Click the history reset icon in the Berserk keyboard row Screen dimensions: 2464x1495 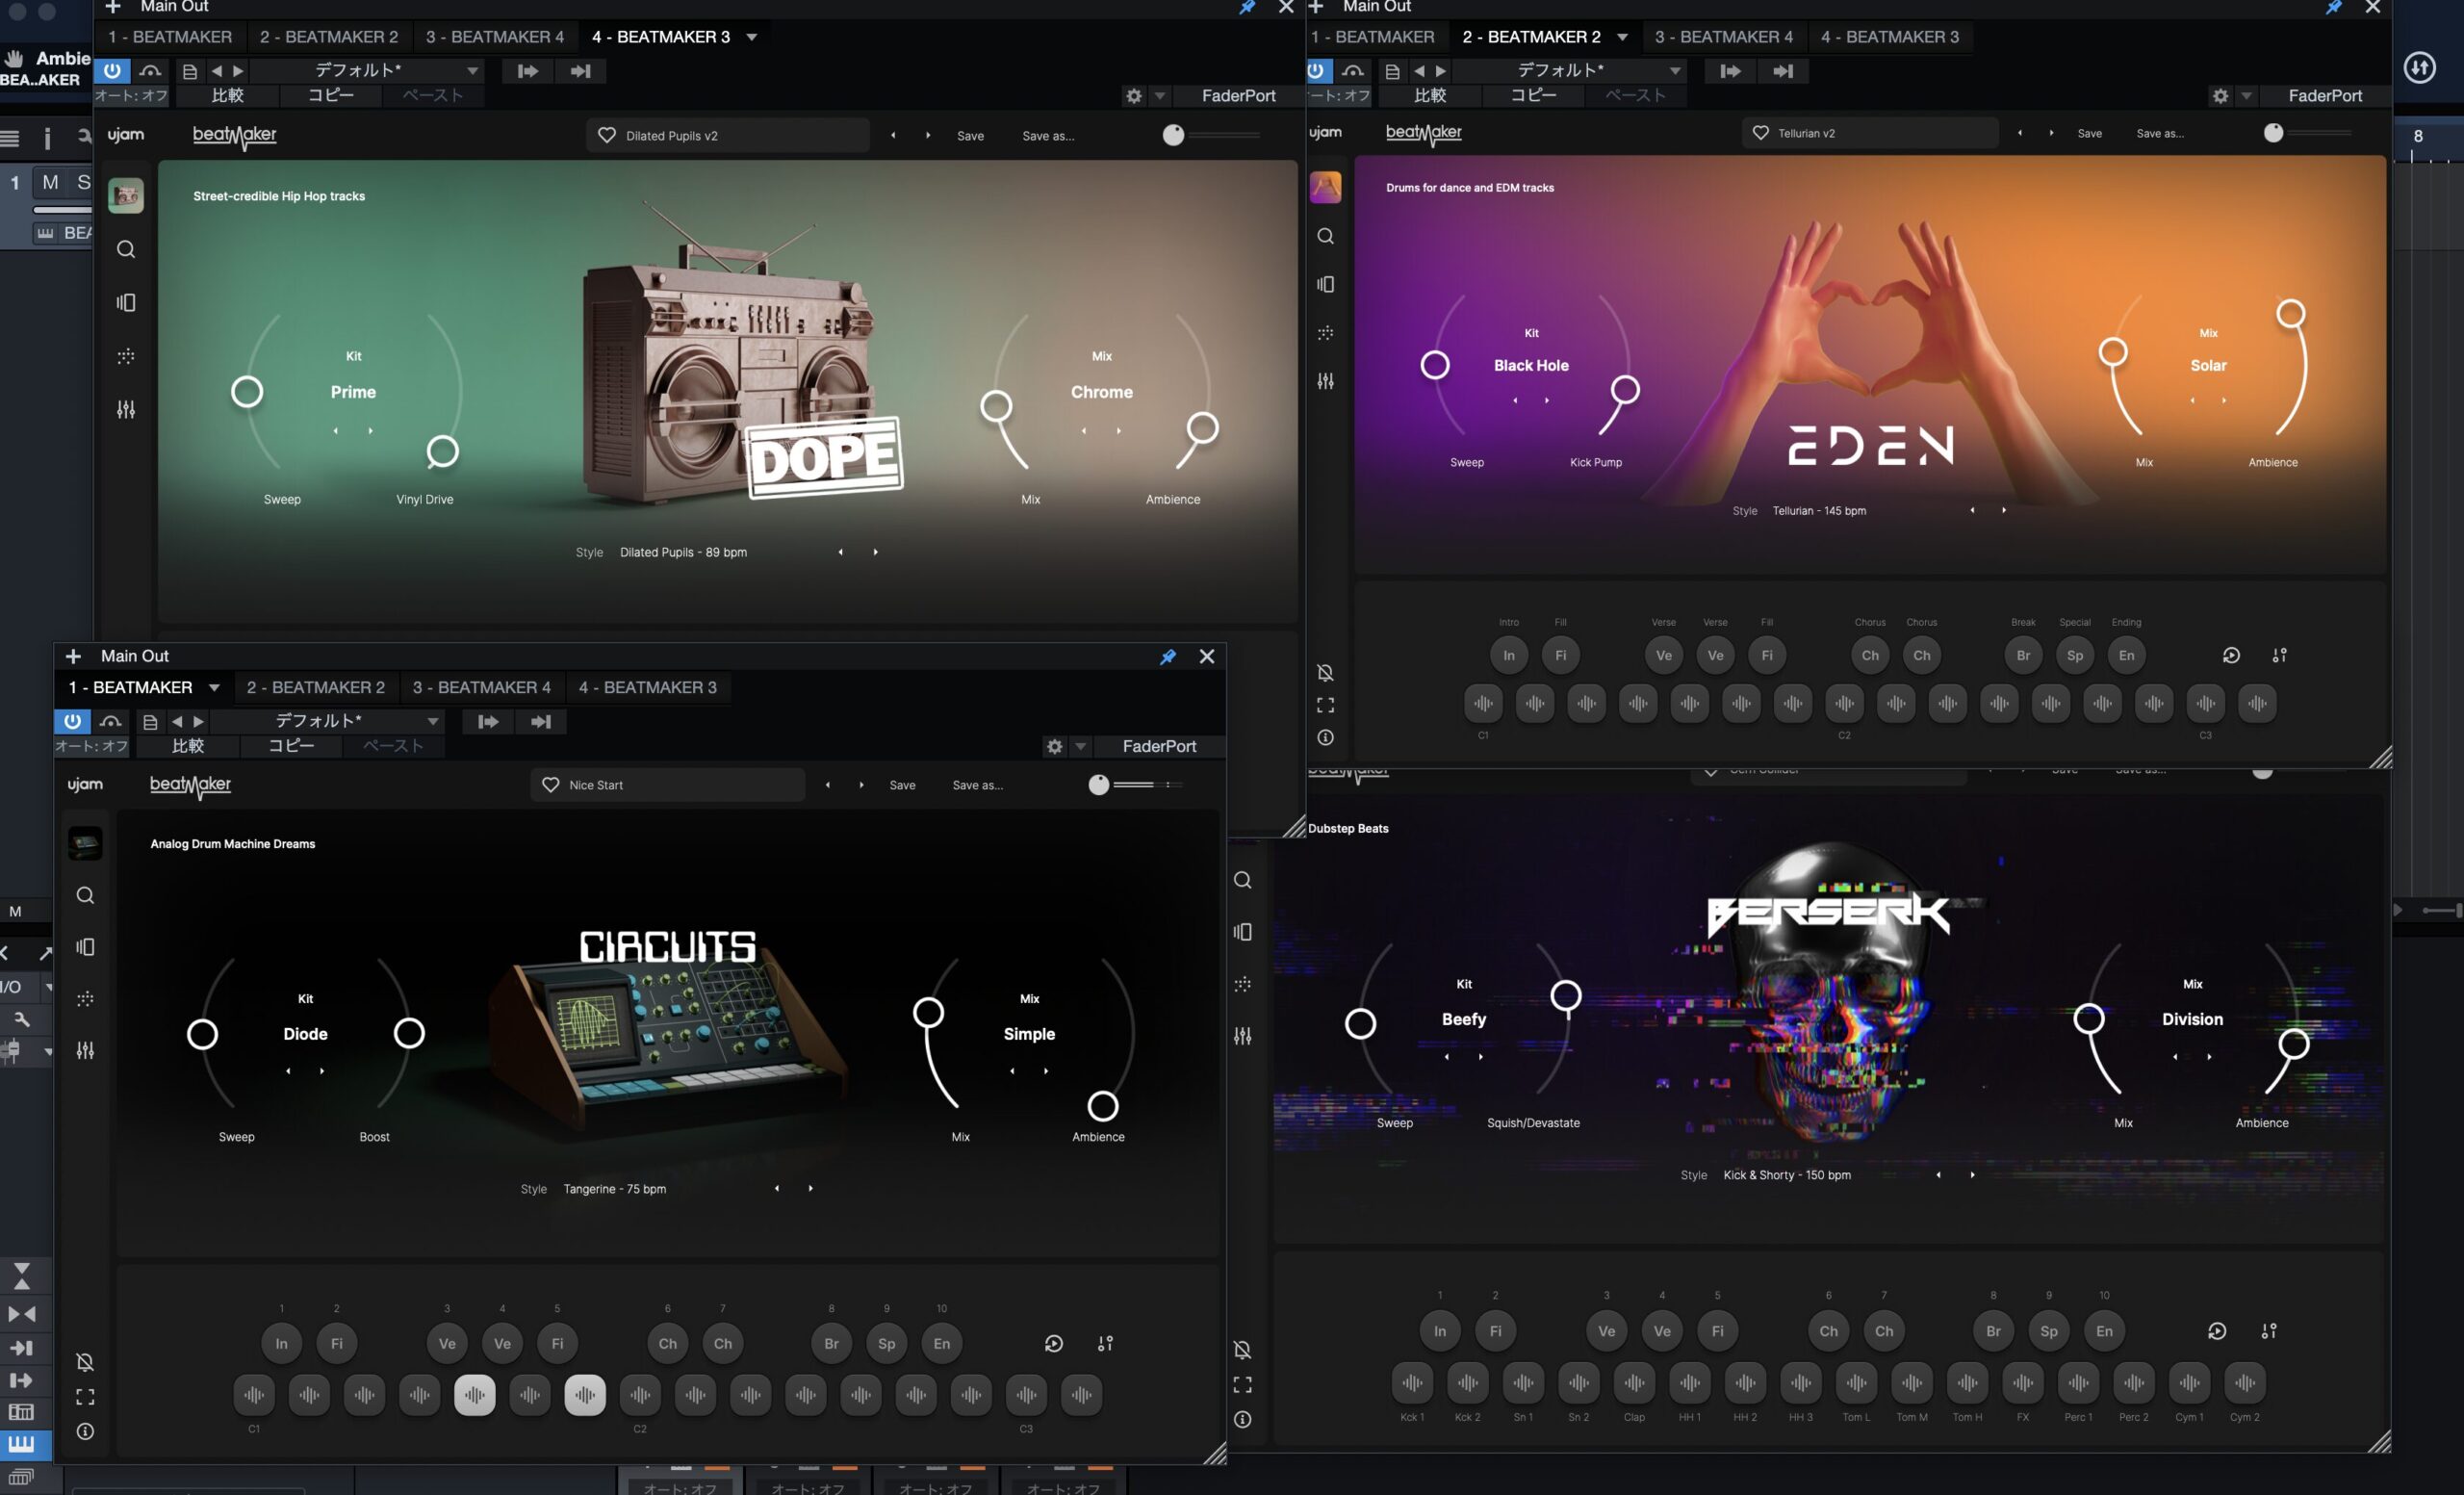coord(2216,1331)
